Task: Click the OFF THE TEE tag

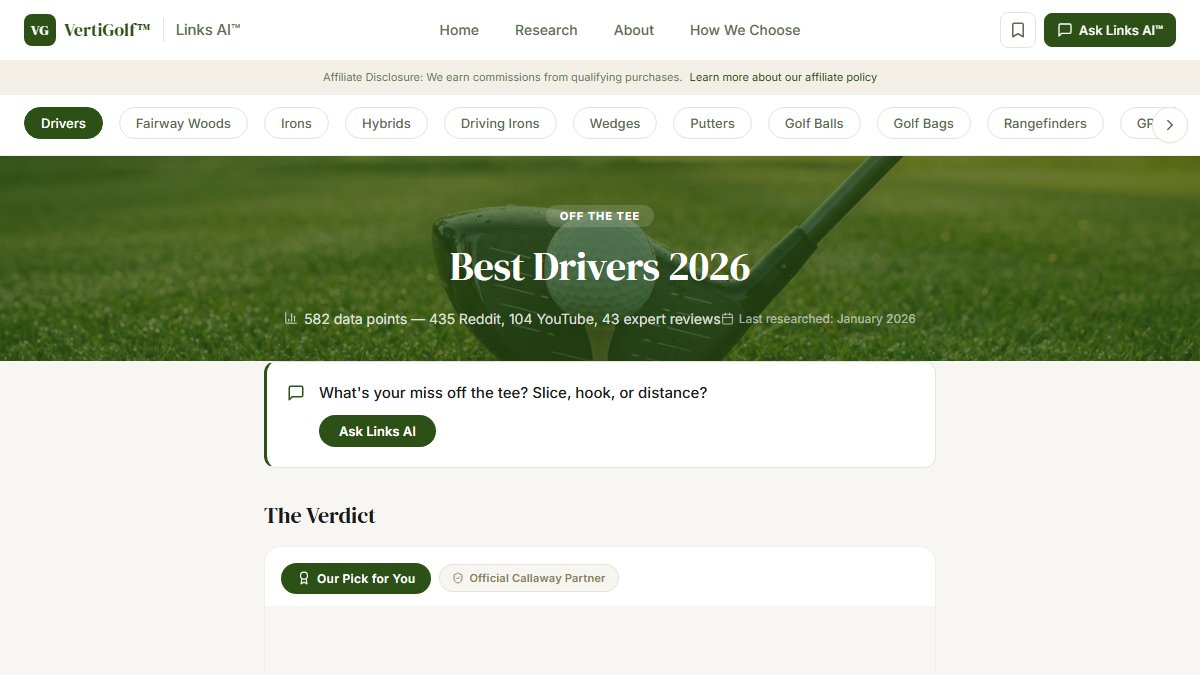Action: pyautogui.click(x=600, y=216)
